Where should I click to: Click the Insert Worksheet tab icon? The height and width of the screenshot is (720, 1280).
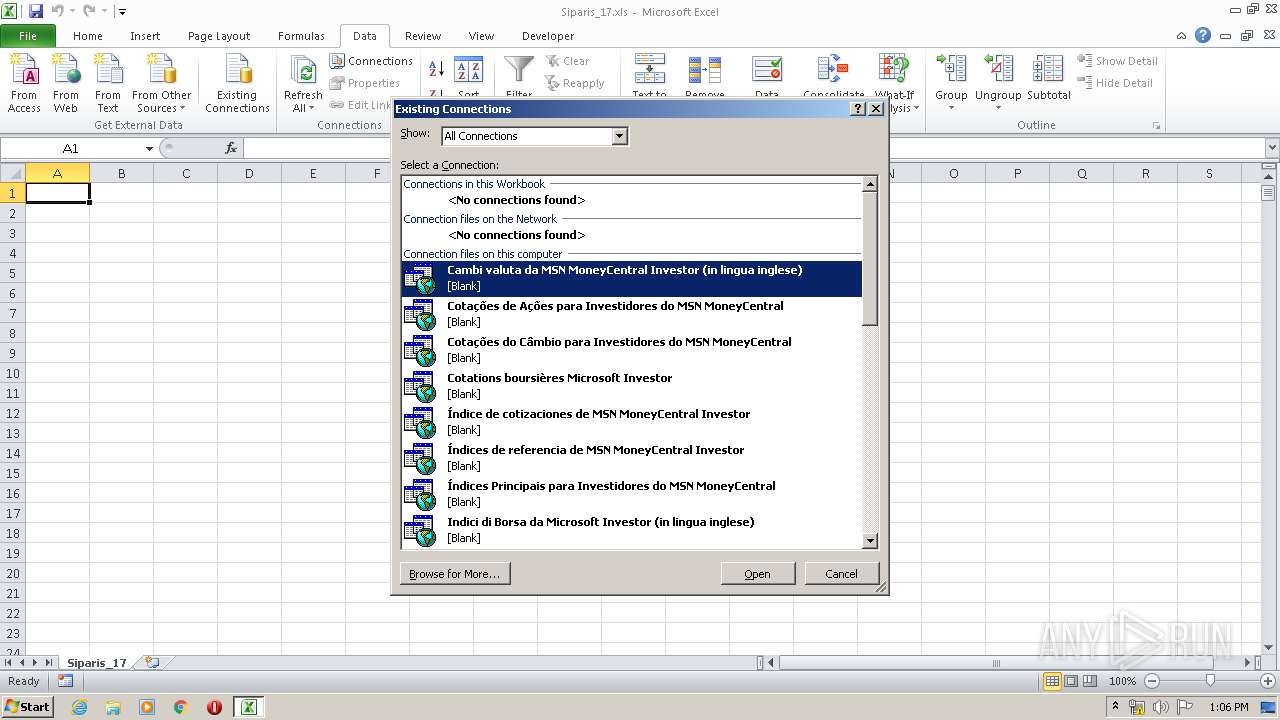pyautogui.click(x=152, y=662)
